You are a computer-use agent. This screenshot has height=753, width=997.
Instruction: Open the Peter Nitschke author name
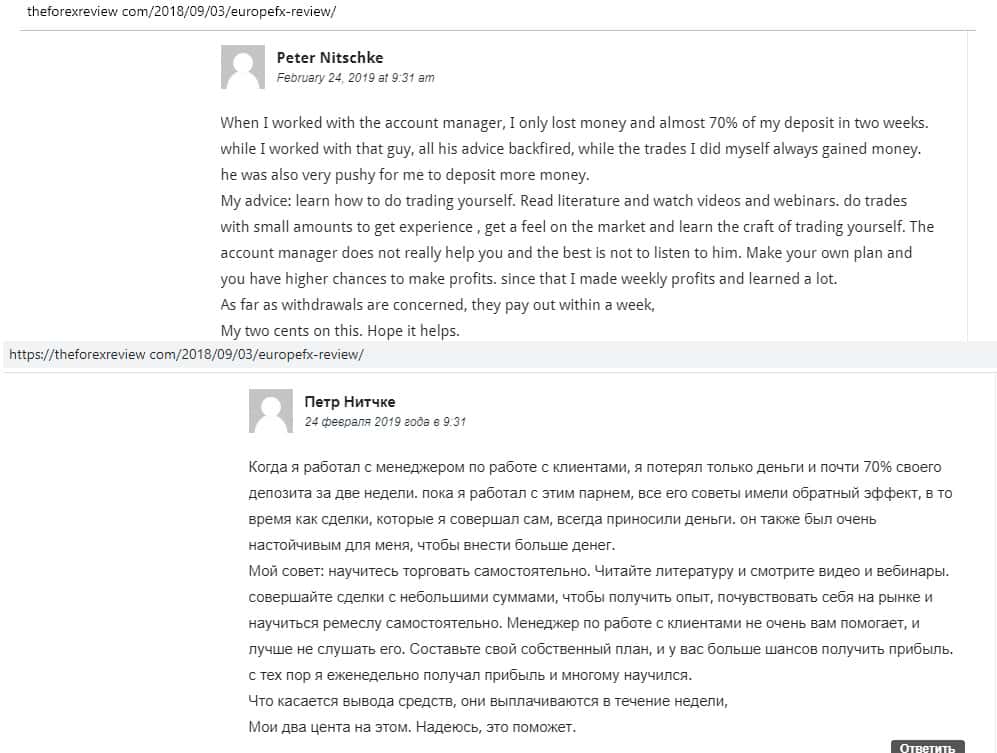click(329, 58)
